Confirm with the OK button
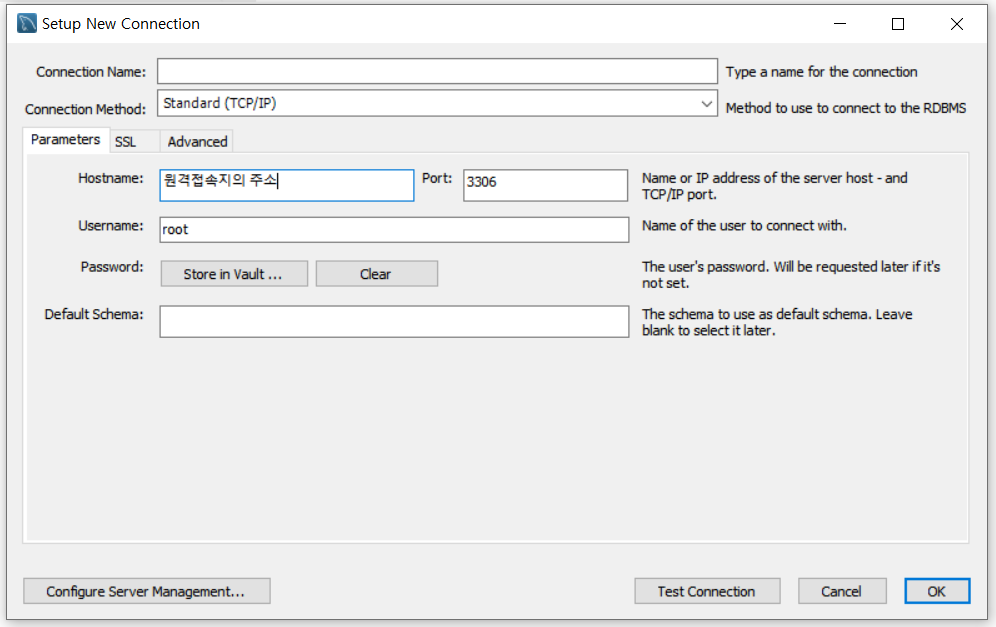Image resolution: width=996 pixels, height=627 pixels. [937, 591]
